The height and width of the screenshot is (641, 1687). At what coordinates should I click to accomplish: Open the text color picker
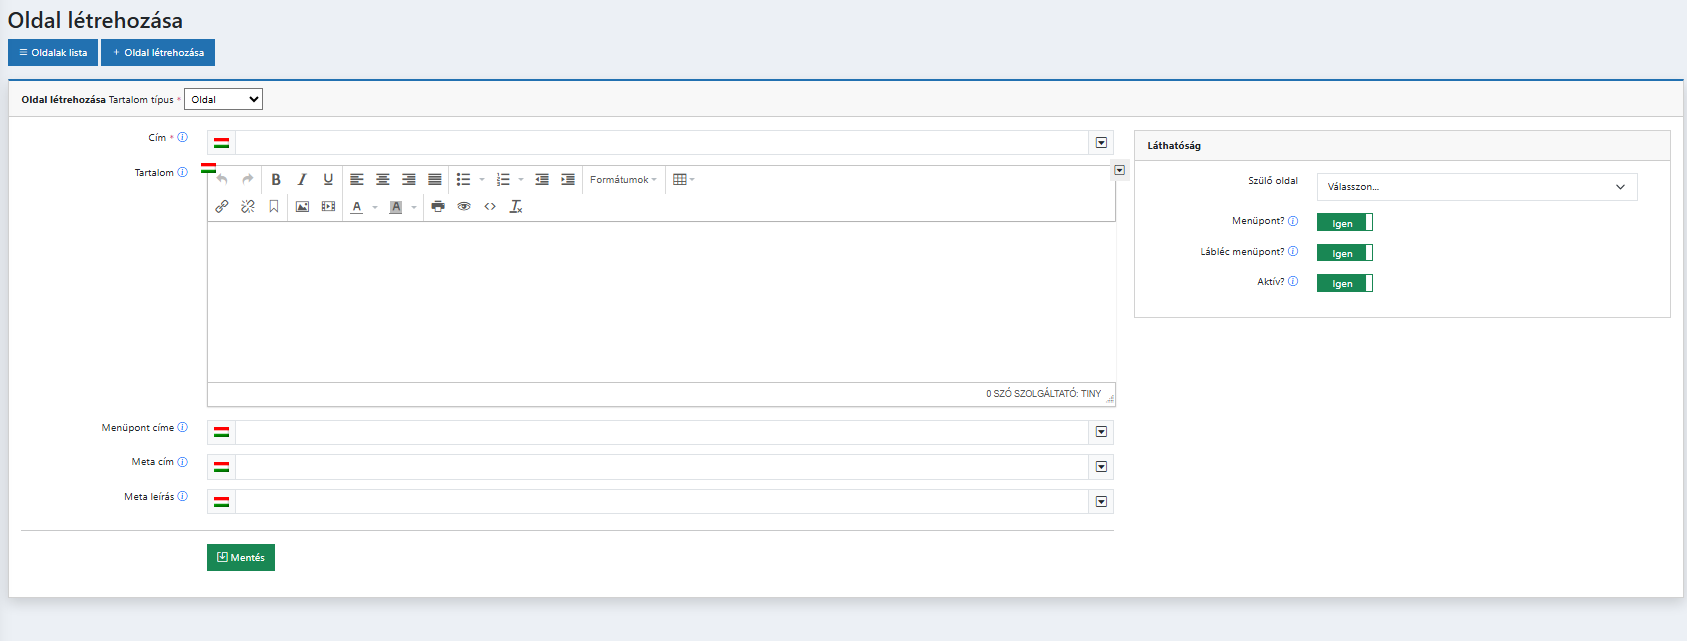point(357,207)
